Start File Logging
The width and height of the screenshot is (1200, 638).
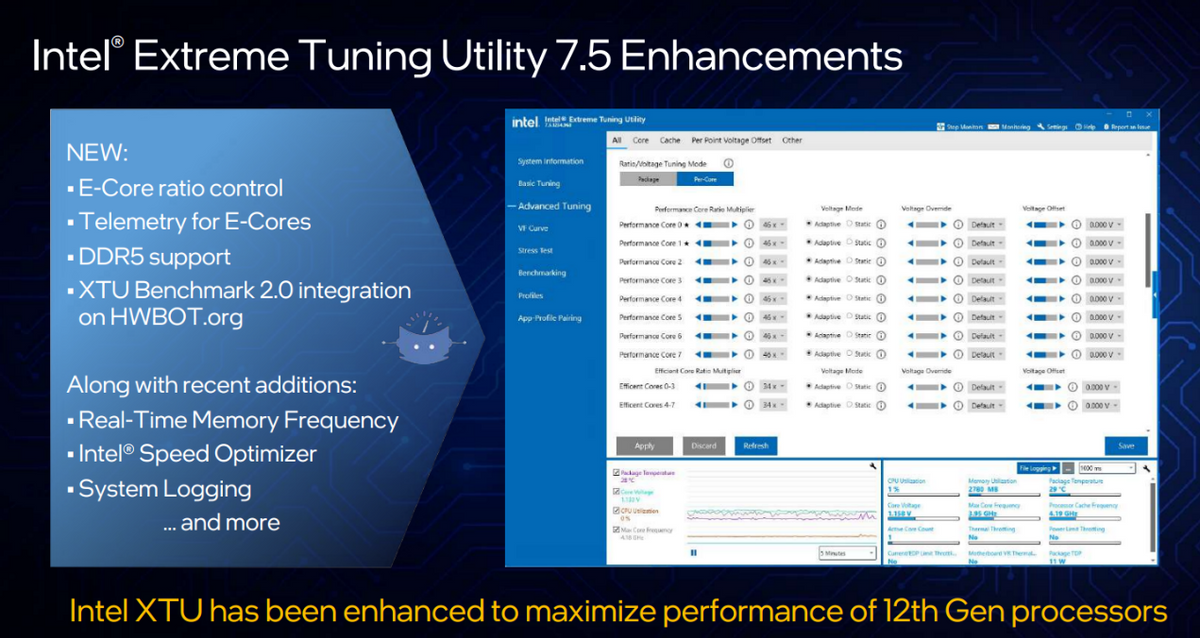1038,467
